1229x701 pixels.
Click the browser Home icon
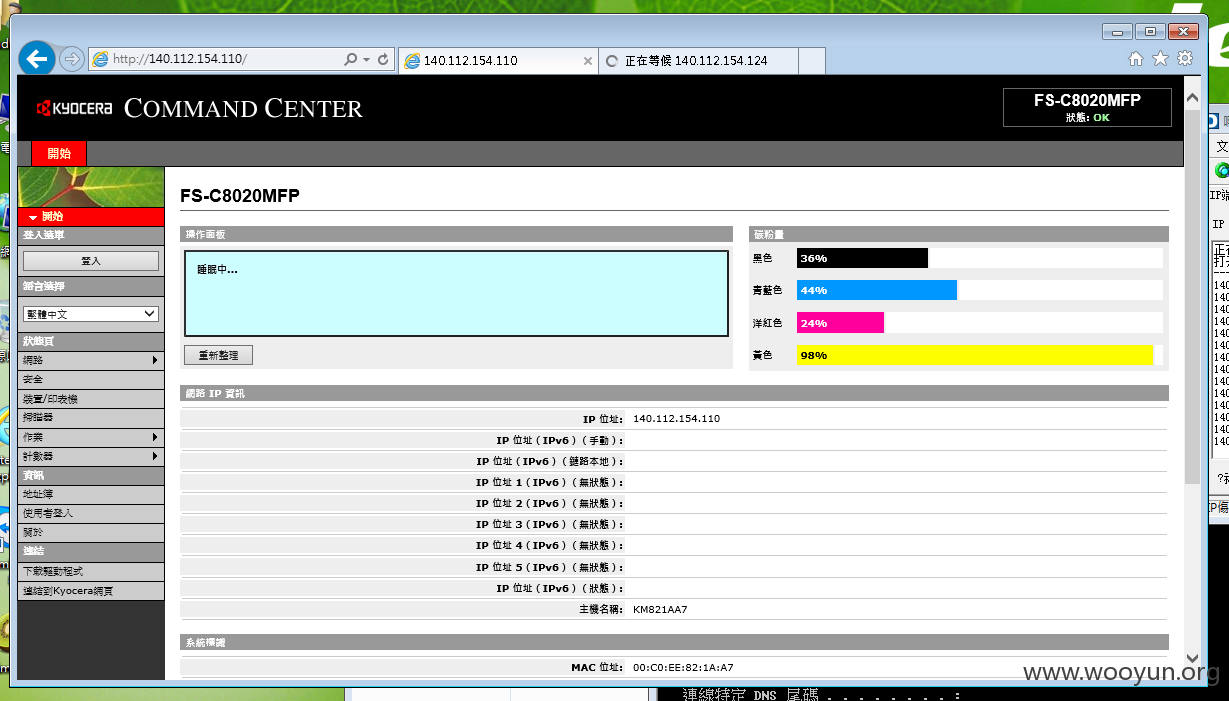pyautogui.click(x=1136, y=59)
